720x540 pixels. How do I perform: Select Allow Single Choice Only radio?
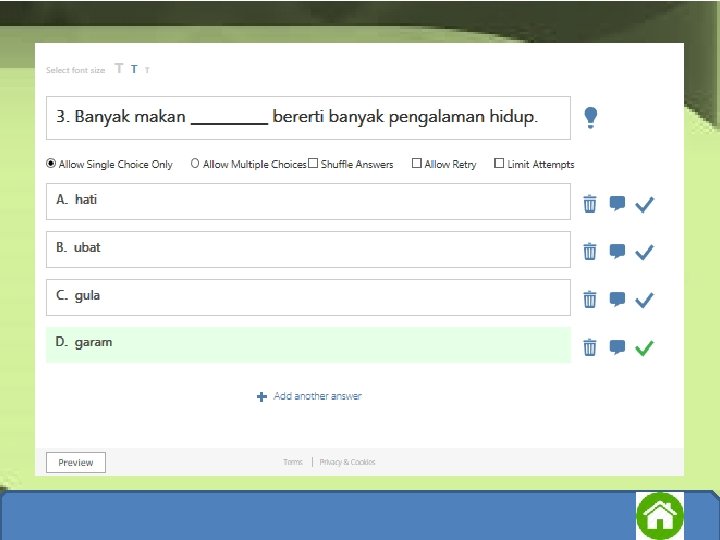tap(51, 163)
